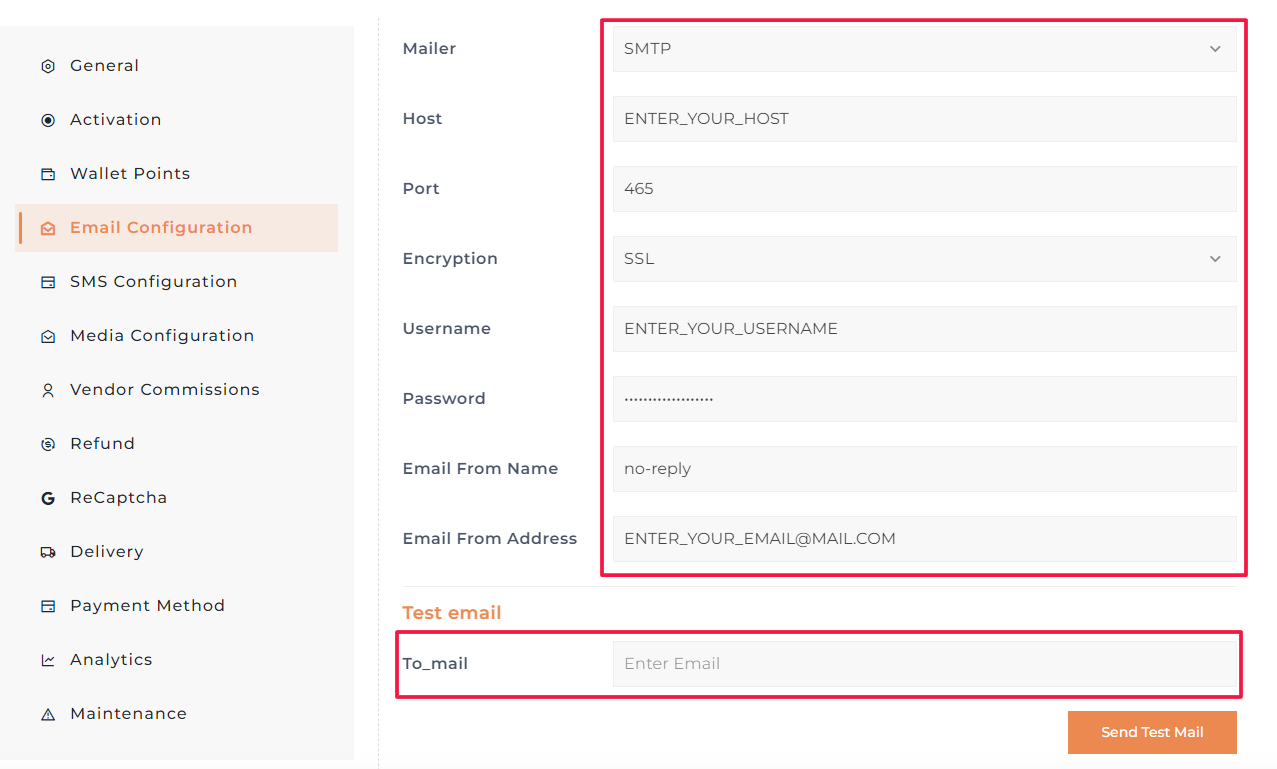Switch to the Media Configuration tab
The width and height of the screenshot is (1277, 769).
(x=162, y=336)
